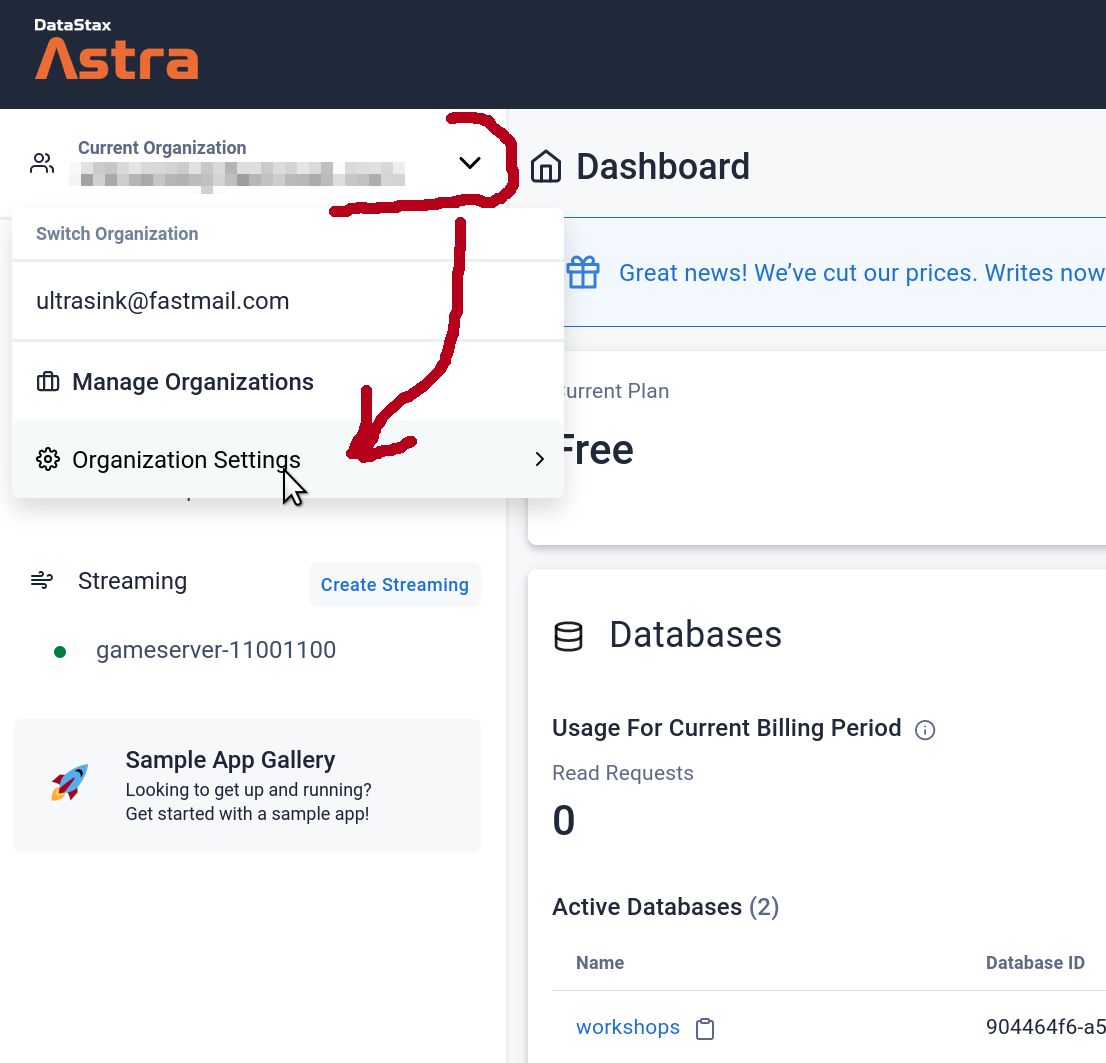Click the Databases heading
This screenshot has width=1106, height=1063.
click(695, 634)
